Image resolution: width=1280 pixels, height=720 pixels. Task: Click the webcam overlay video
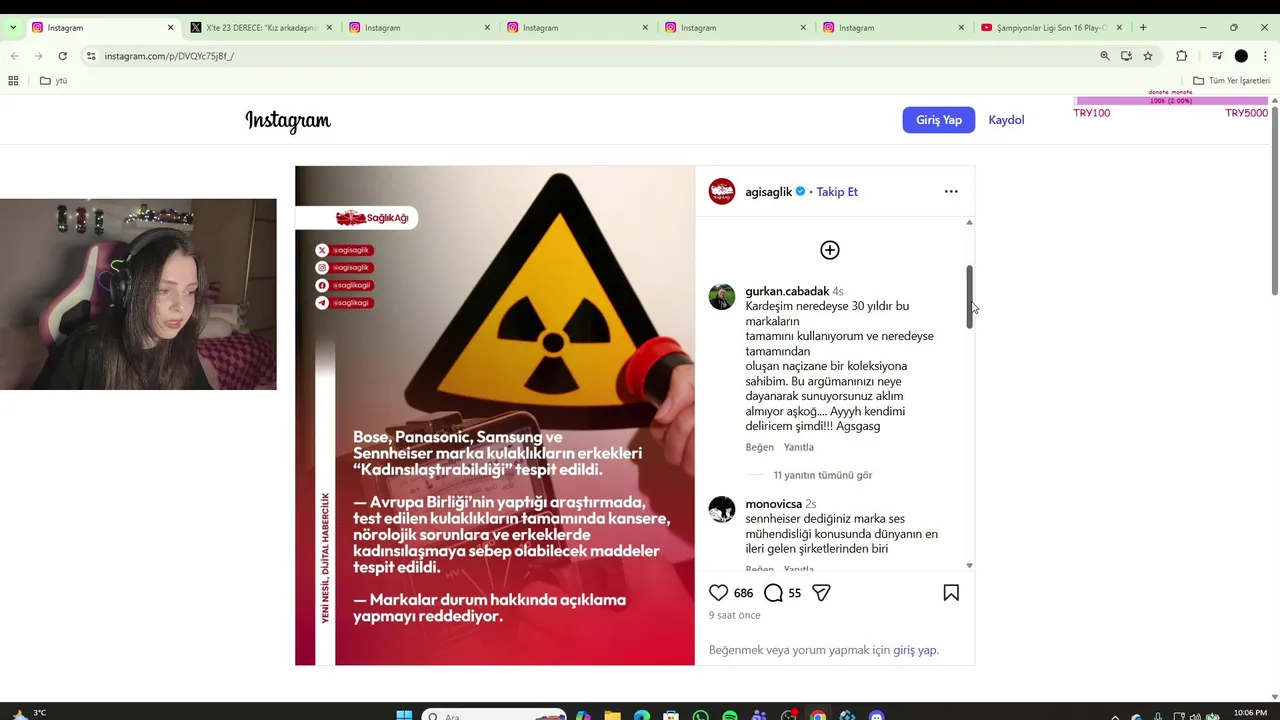(x=138, y=294)
